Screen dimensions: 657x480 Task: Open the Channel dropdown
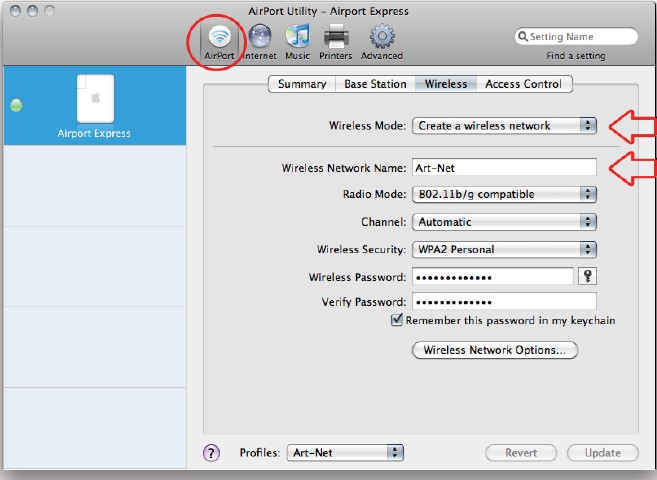click(504, 222)
